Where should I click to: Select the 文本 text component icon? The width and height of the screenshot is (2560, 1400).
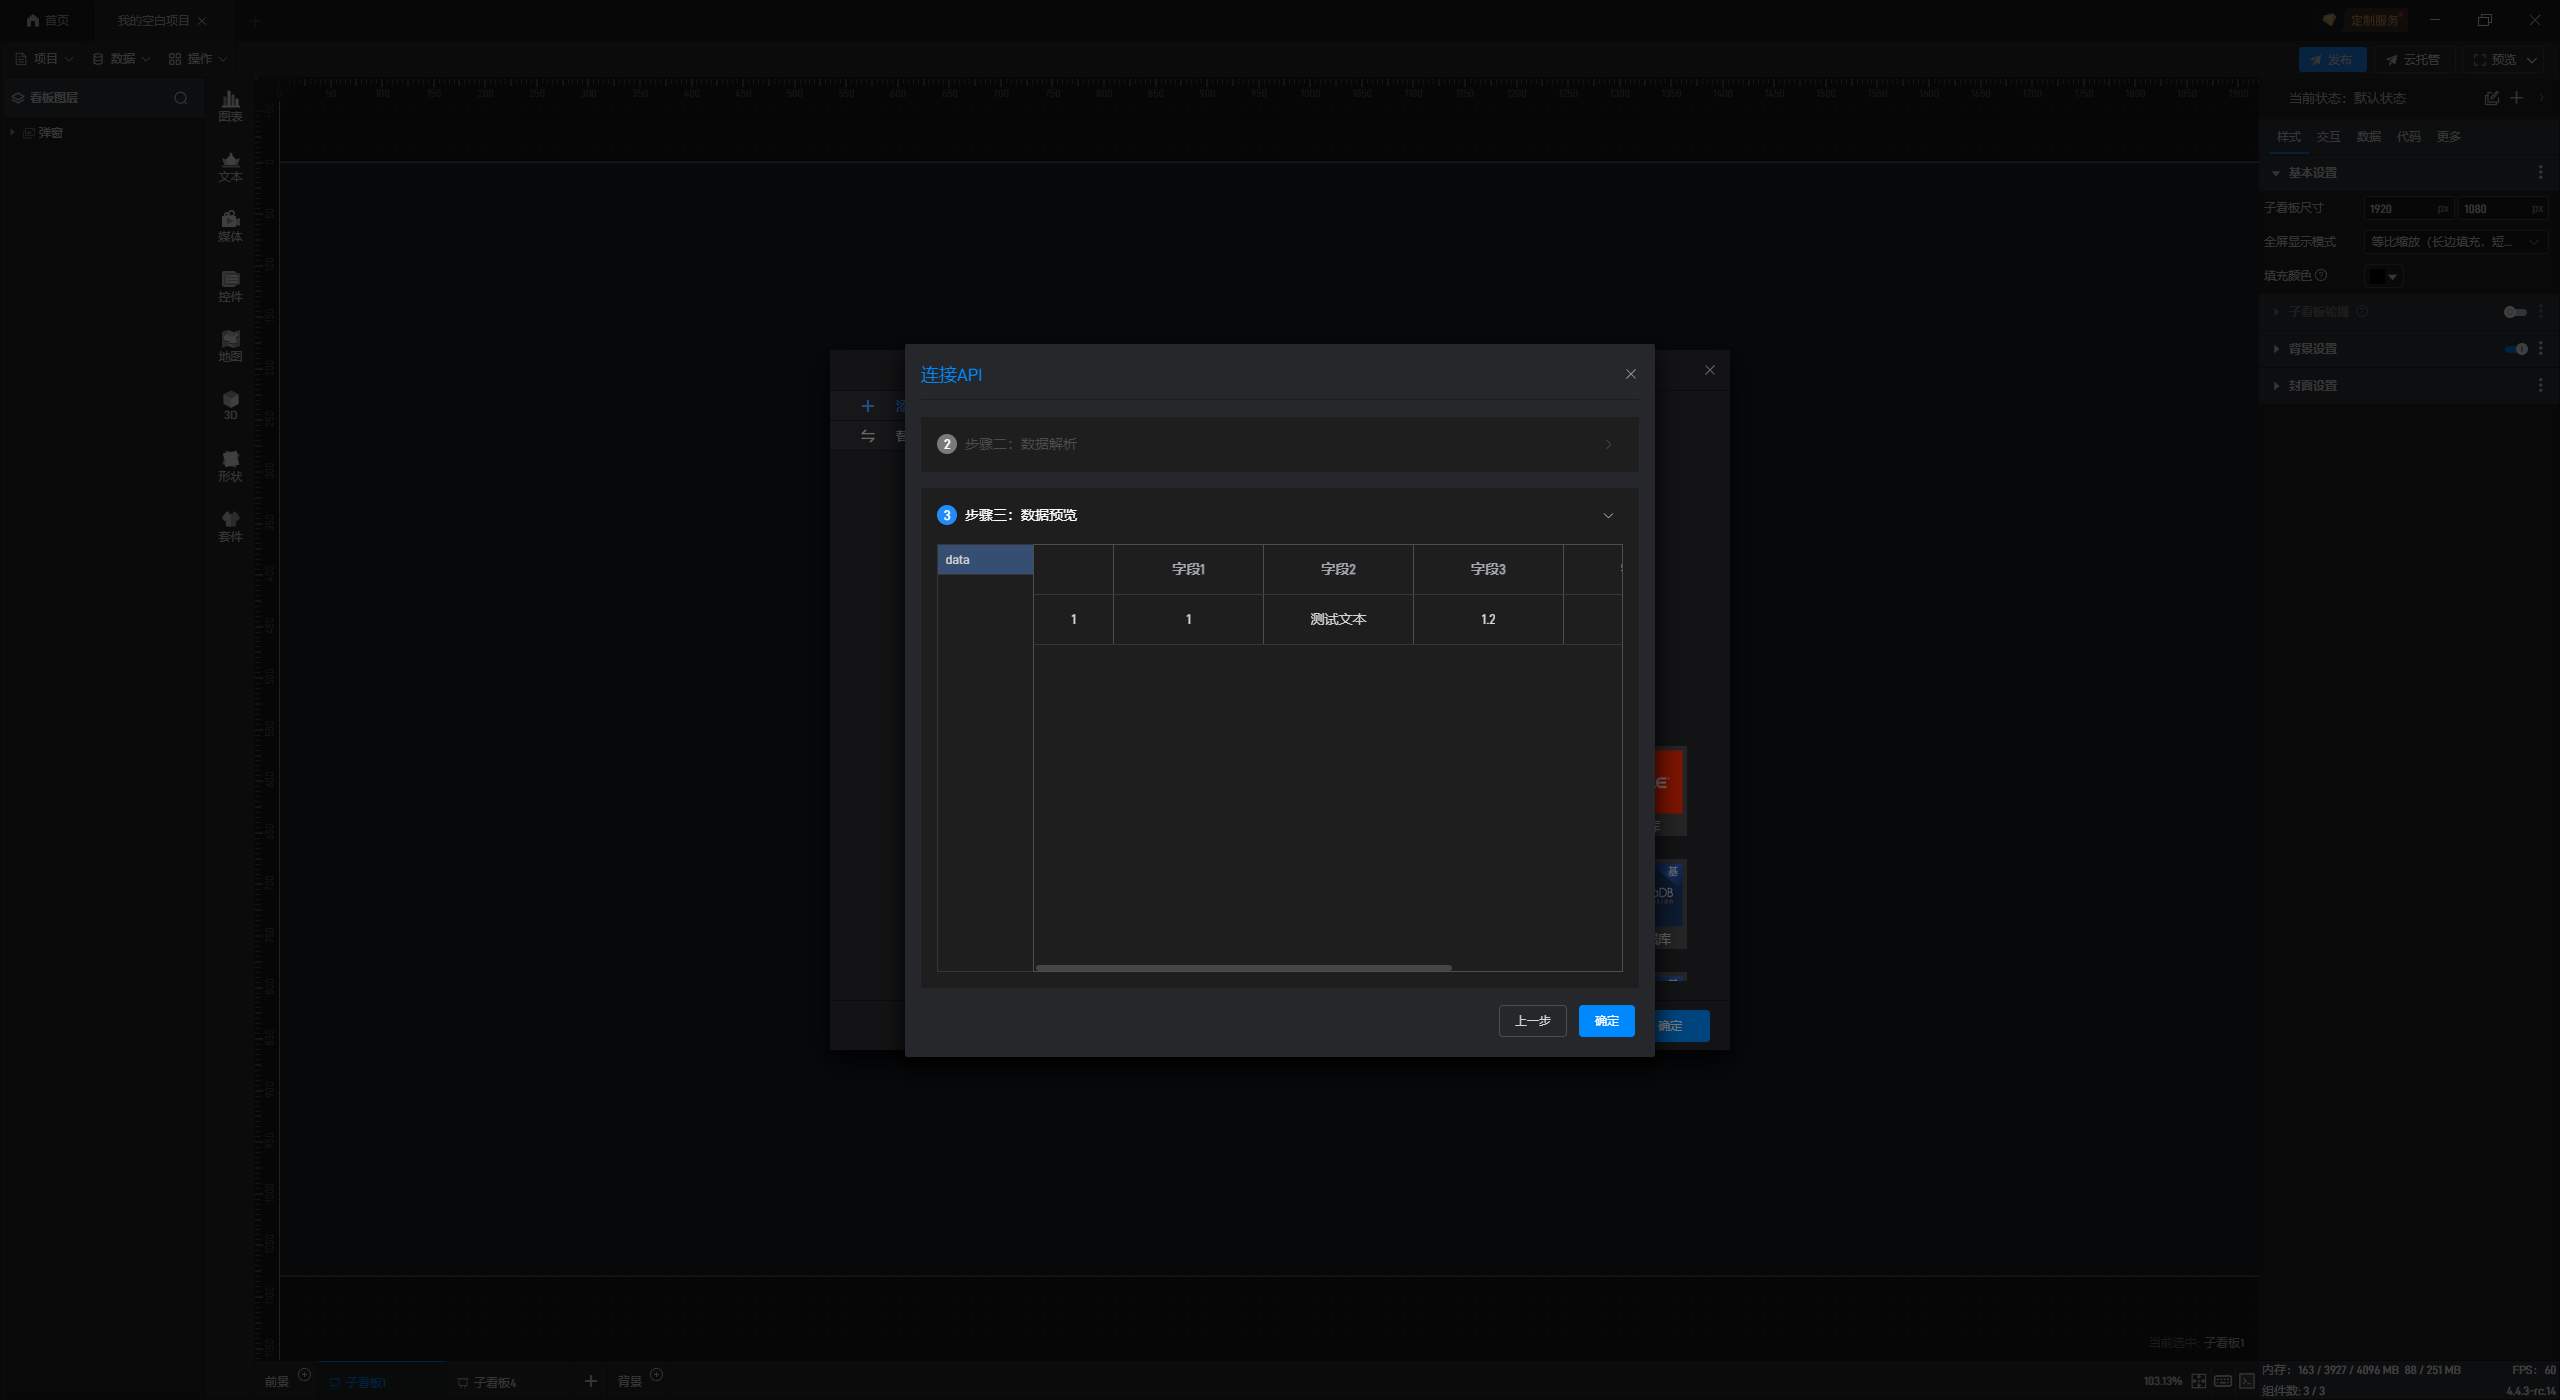[x=230, y=166]
